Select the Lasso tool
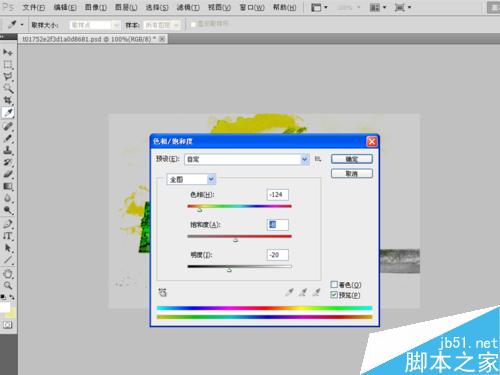500x375 pixels. point(8,77)
